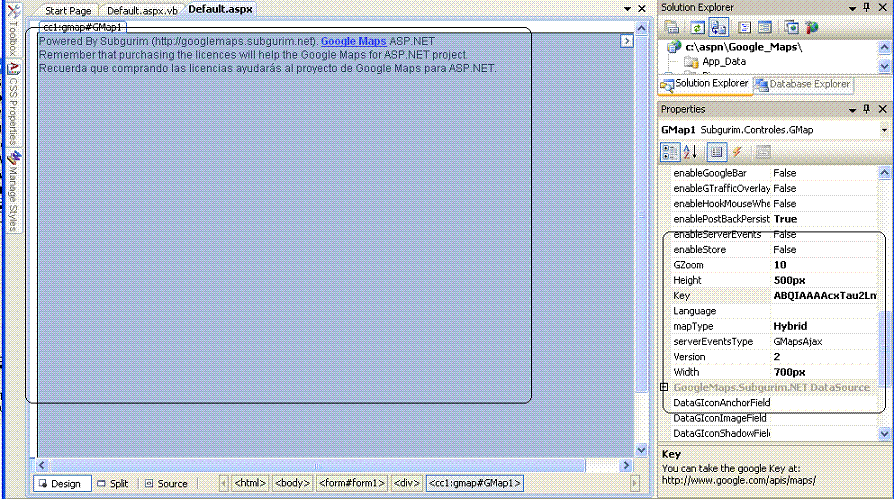
Task: Click the View Code icon in Solution Explorer
Action: click(744, 27)
